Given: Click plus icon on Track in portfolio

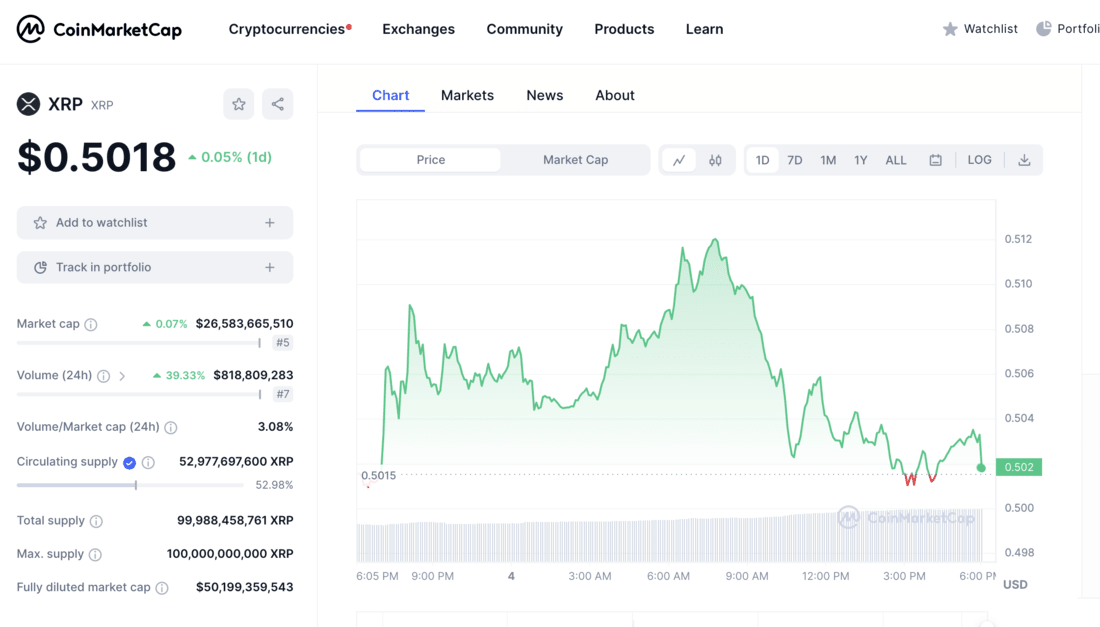Looking at the screenshot, I should coord(269,267).
